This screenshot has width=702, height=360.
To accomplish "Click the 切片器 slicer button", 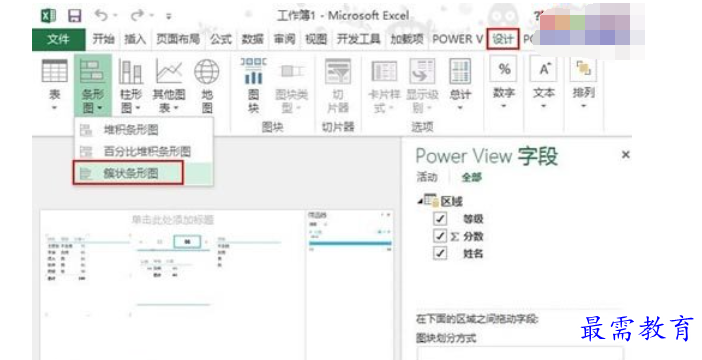I will [x=338, y=85].
